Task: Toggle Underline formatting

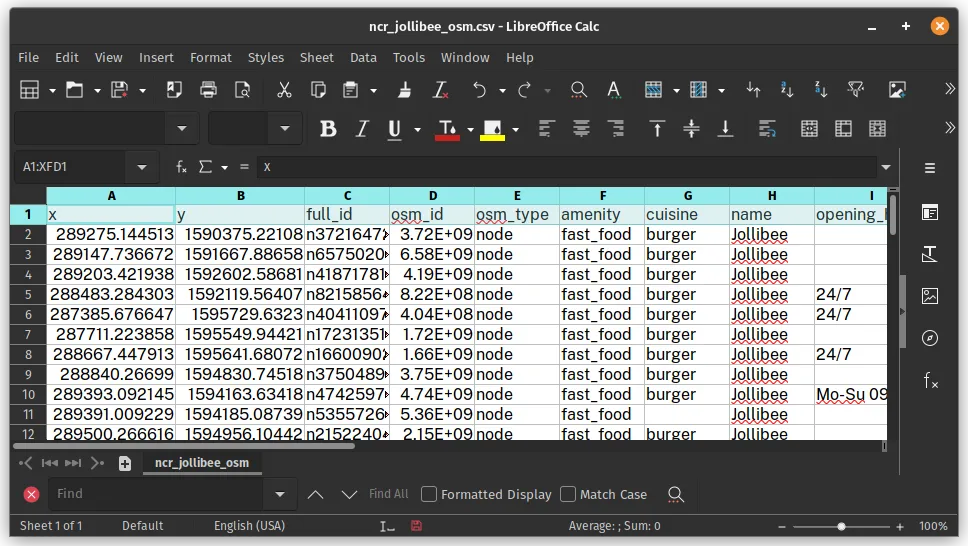Action: click(394, 128)
